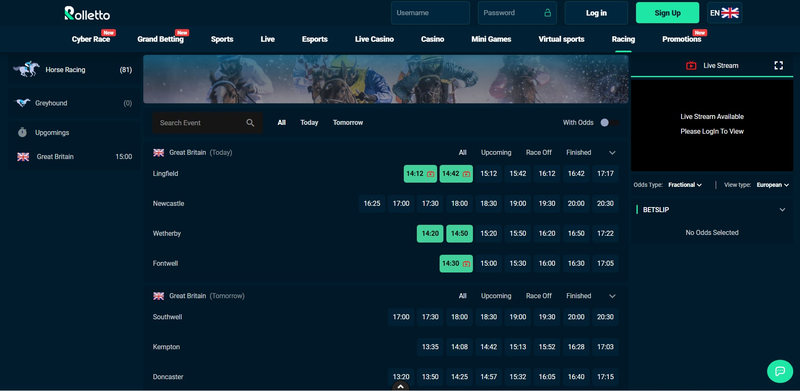Open the Cyber Race menu
The width and height of the screenshot is (800, 391).
[x=91, y=39]
